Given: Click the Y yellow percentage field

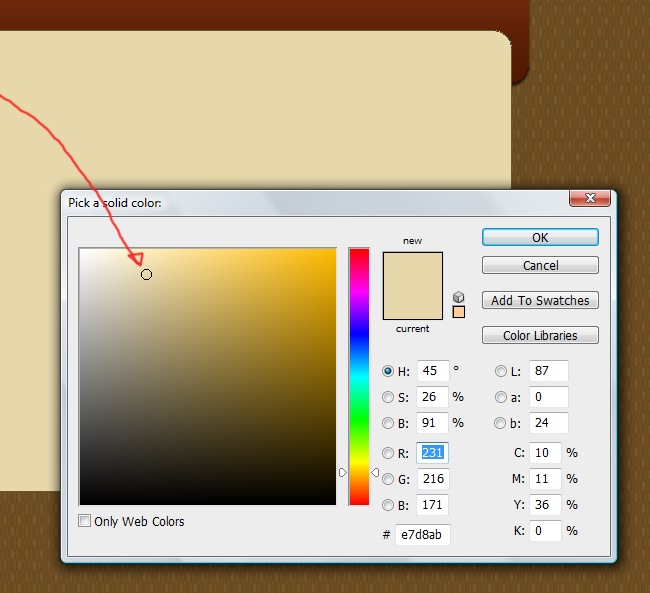Looking at the screenshot, I should (x=546, y=505).
